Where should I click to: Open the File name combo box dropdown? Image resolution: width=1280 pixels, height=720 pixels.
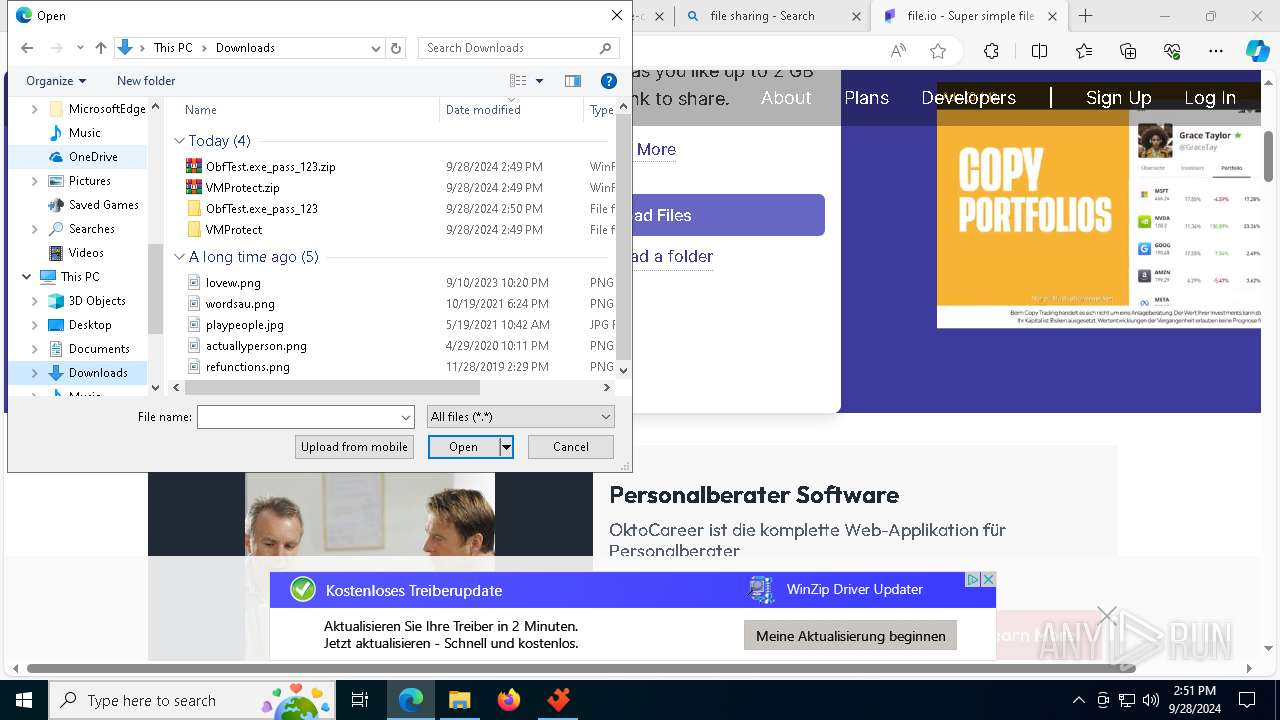406,417
